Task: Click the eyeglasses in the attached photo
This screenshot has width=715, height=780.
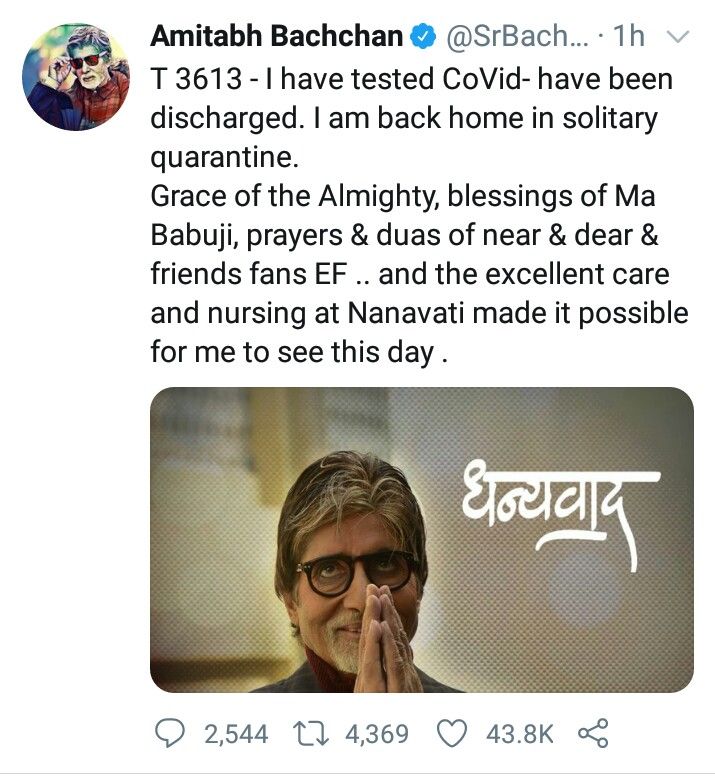Action: click(356, 571)
